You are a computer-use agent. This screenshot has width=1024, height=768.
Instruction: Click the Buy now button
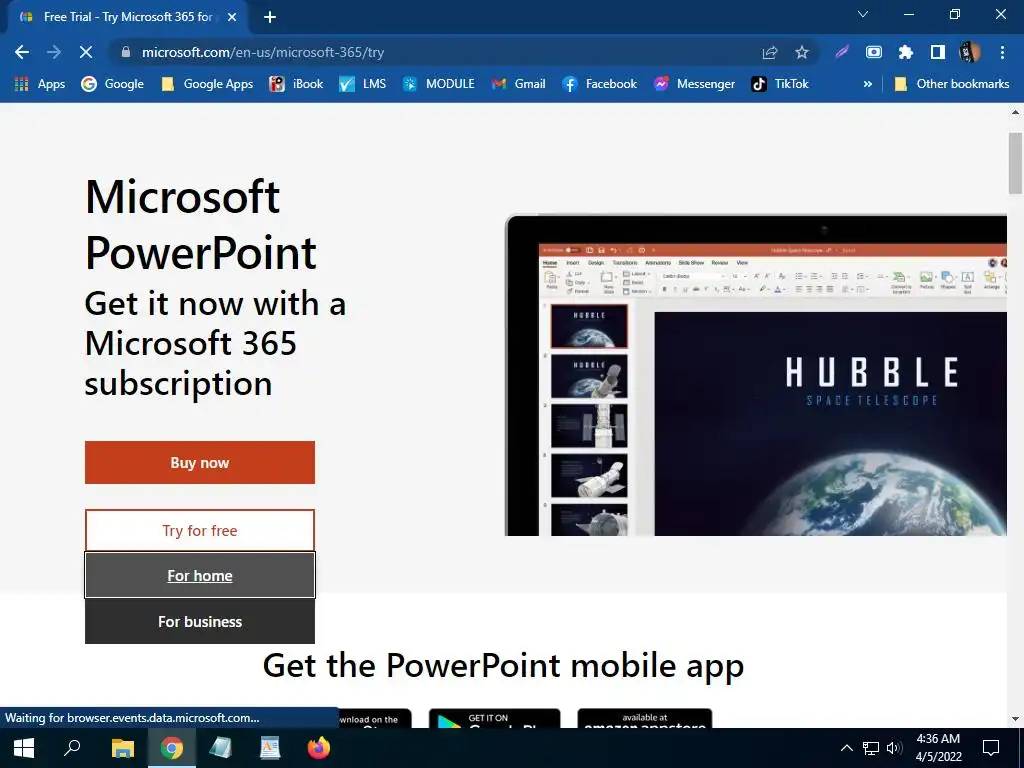coord(200,462)
